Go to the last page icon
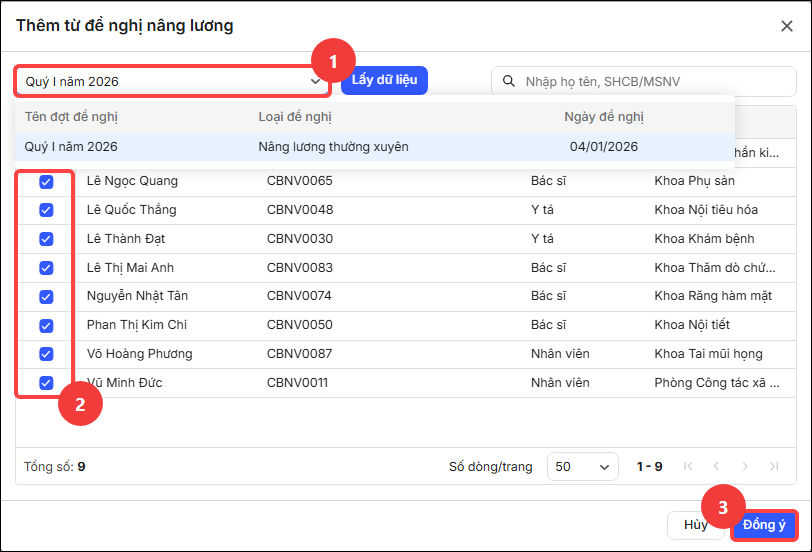This screenshot has height=552, width=812. 774,467
